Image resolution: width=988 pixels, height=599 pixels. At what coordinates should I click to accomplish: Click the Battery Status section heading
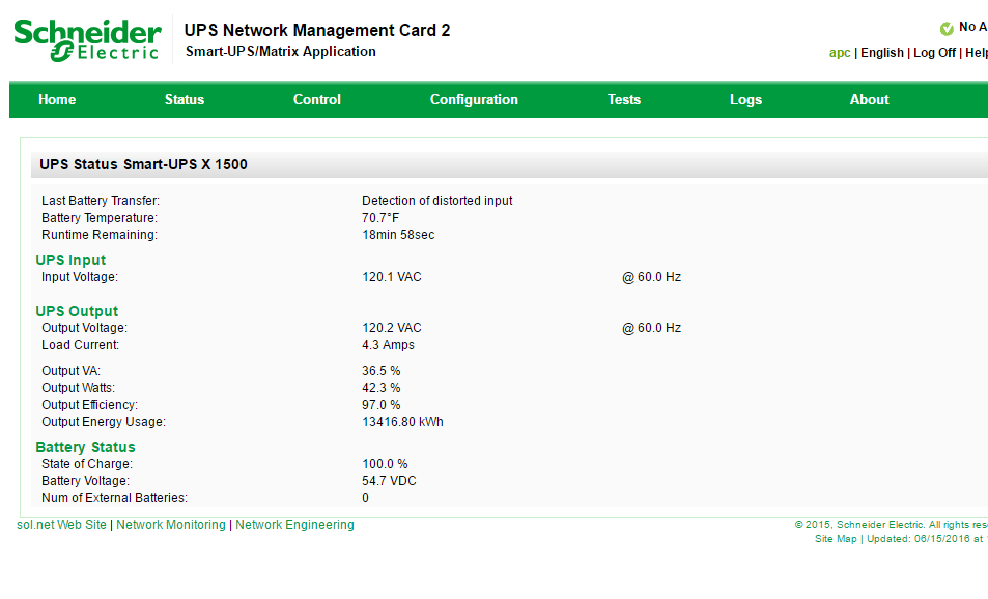[86, 447]
